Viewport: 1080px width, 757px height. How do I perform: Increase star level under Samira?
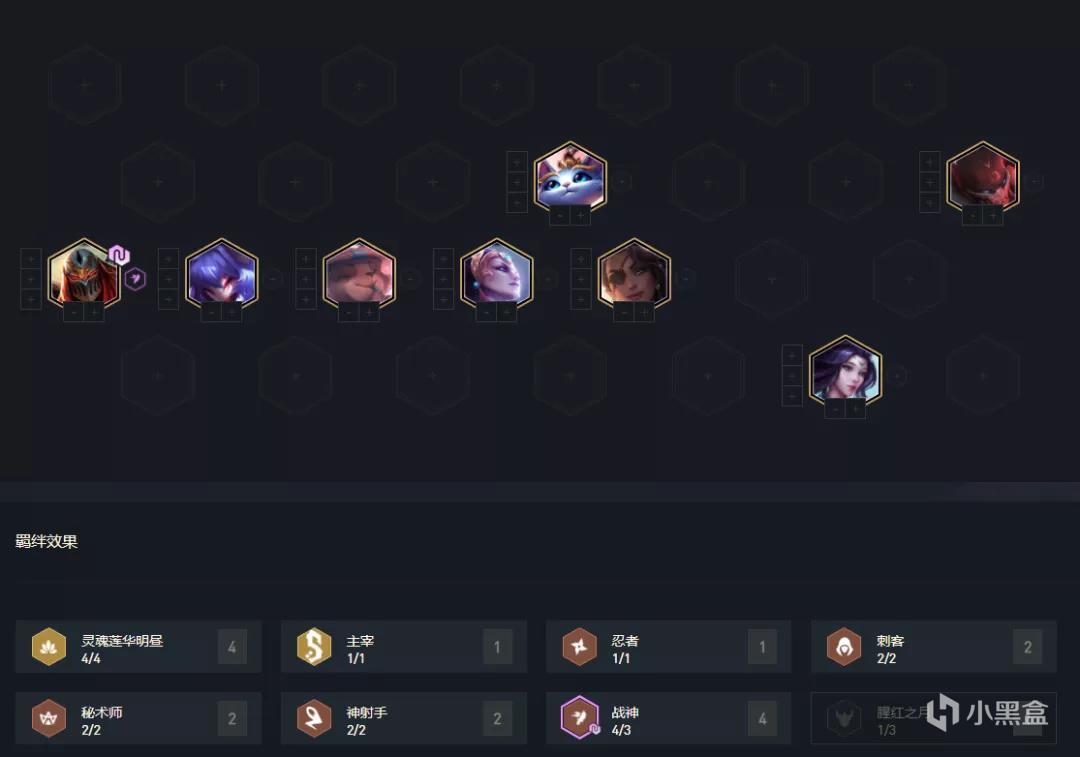(x=644, y=313)
